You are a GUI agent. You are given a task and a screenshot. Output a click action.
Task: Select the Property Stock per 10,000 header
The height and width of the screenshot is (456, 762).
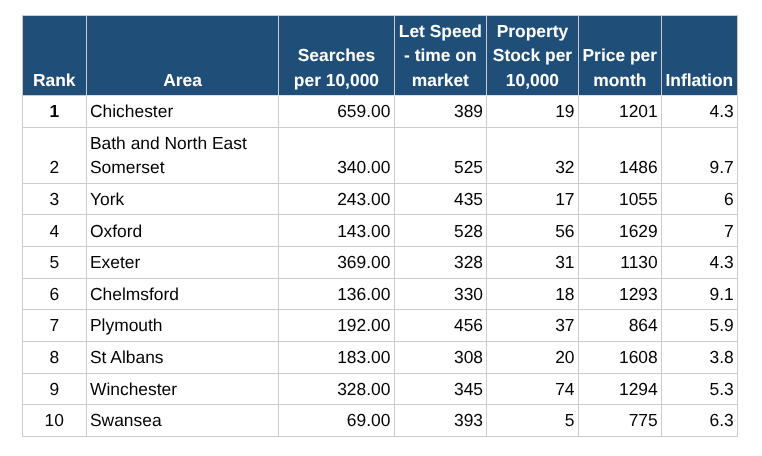point(532,56)
